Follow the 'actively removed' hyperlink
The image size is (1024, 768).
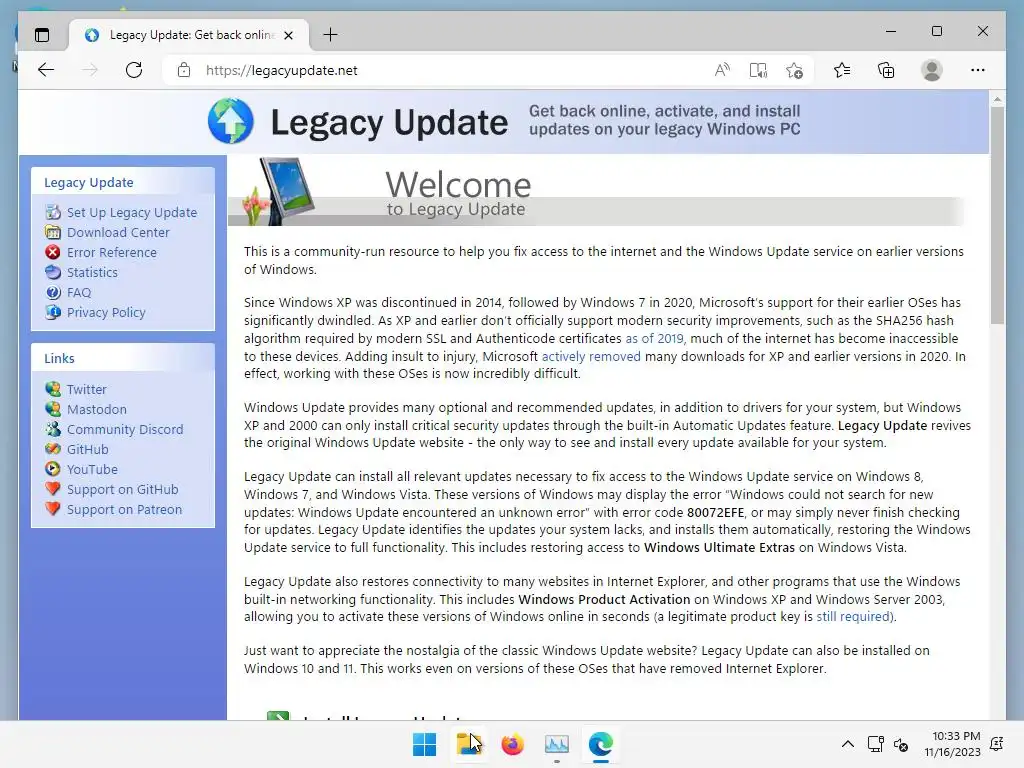pyautogui.click(x=591, y=357)
